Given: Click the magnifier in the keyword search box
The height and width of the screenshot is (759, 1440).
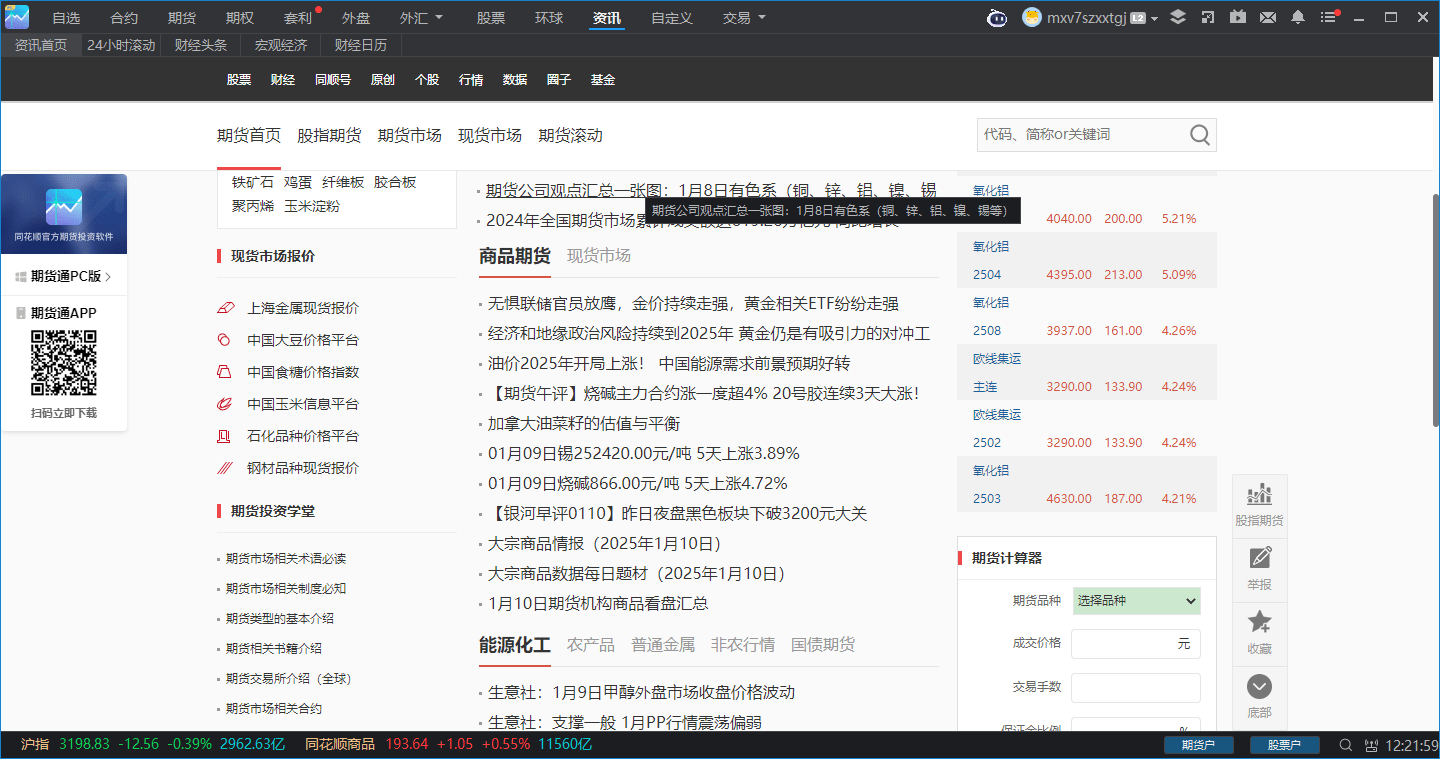Looking at the screenshot, I should 1199,135.
